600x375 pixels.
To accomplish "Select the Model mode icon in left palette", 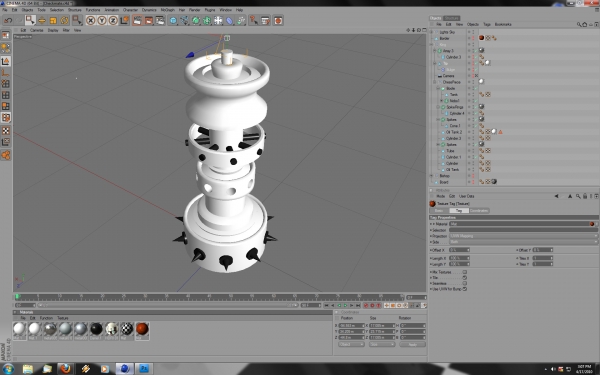I will pyautogui.click(x=6, y=61).
